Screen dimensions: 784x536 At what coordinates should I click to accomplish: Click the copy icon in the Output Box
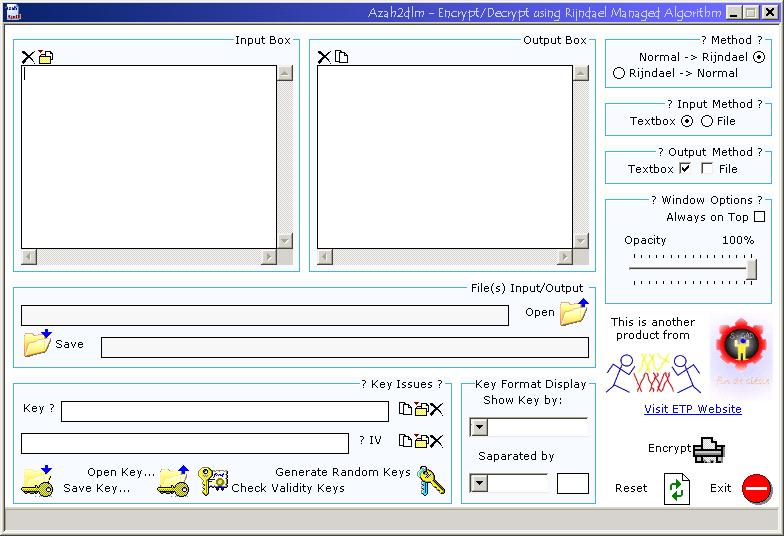tap(342, 57)
